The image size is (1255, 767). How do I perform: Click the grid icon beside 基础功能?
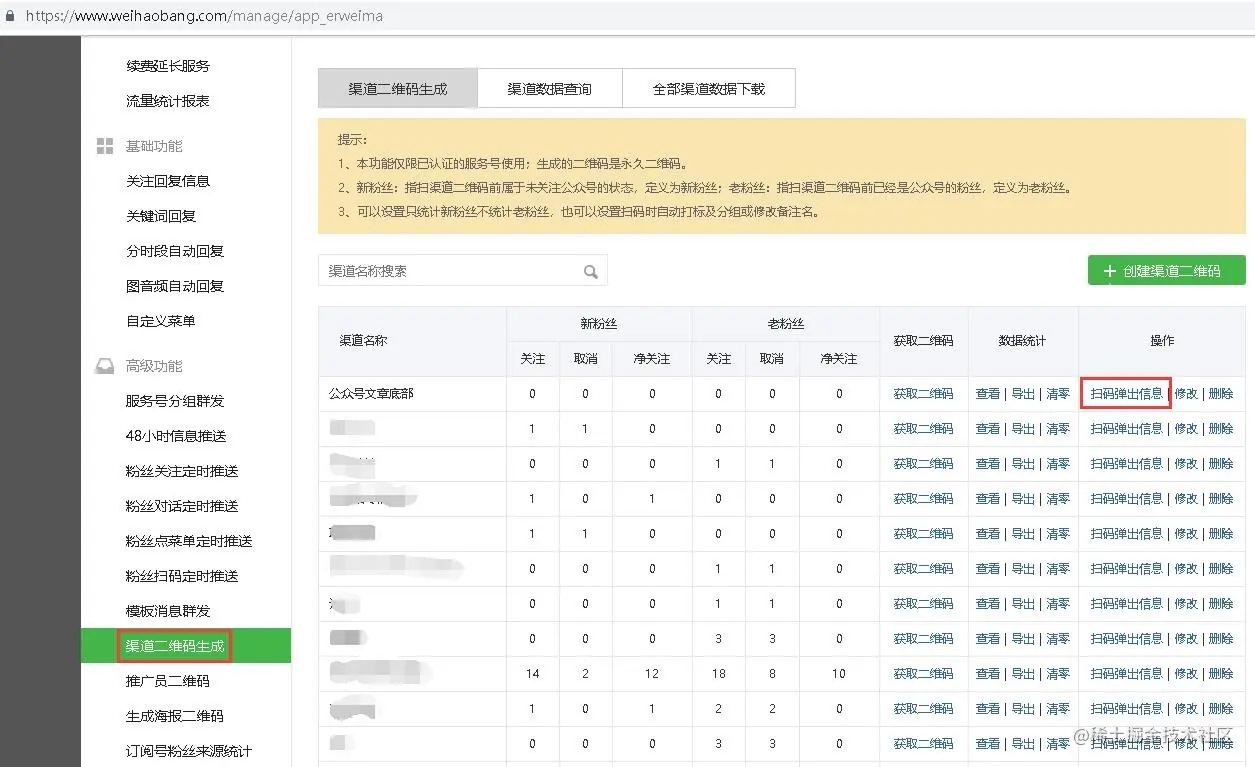(104, 145)
